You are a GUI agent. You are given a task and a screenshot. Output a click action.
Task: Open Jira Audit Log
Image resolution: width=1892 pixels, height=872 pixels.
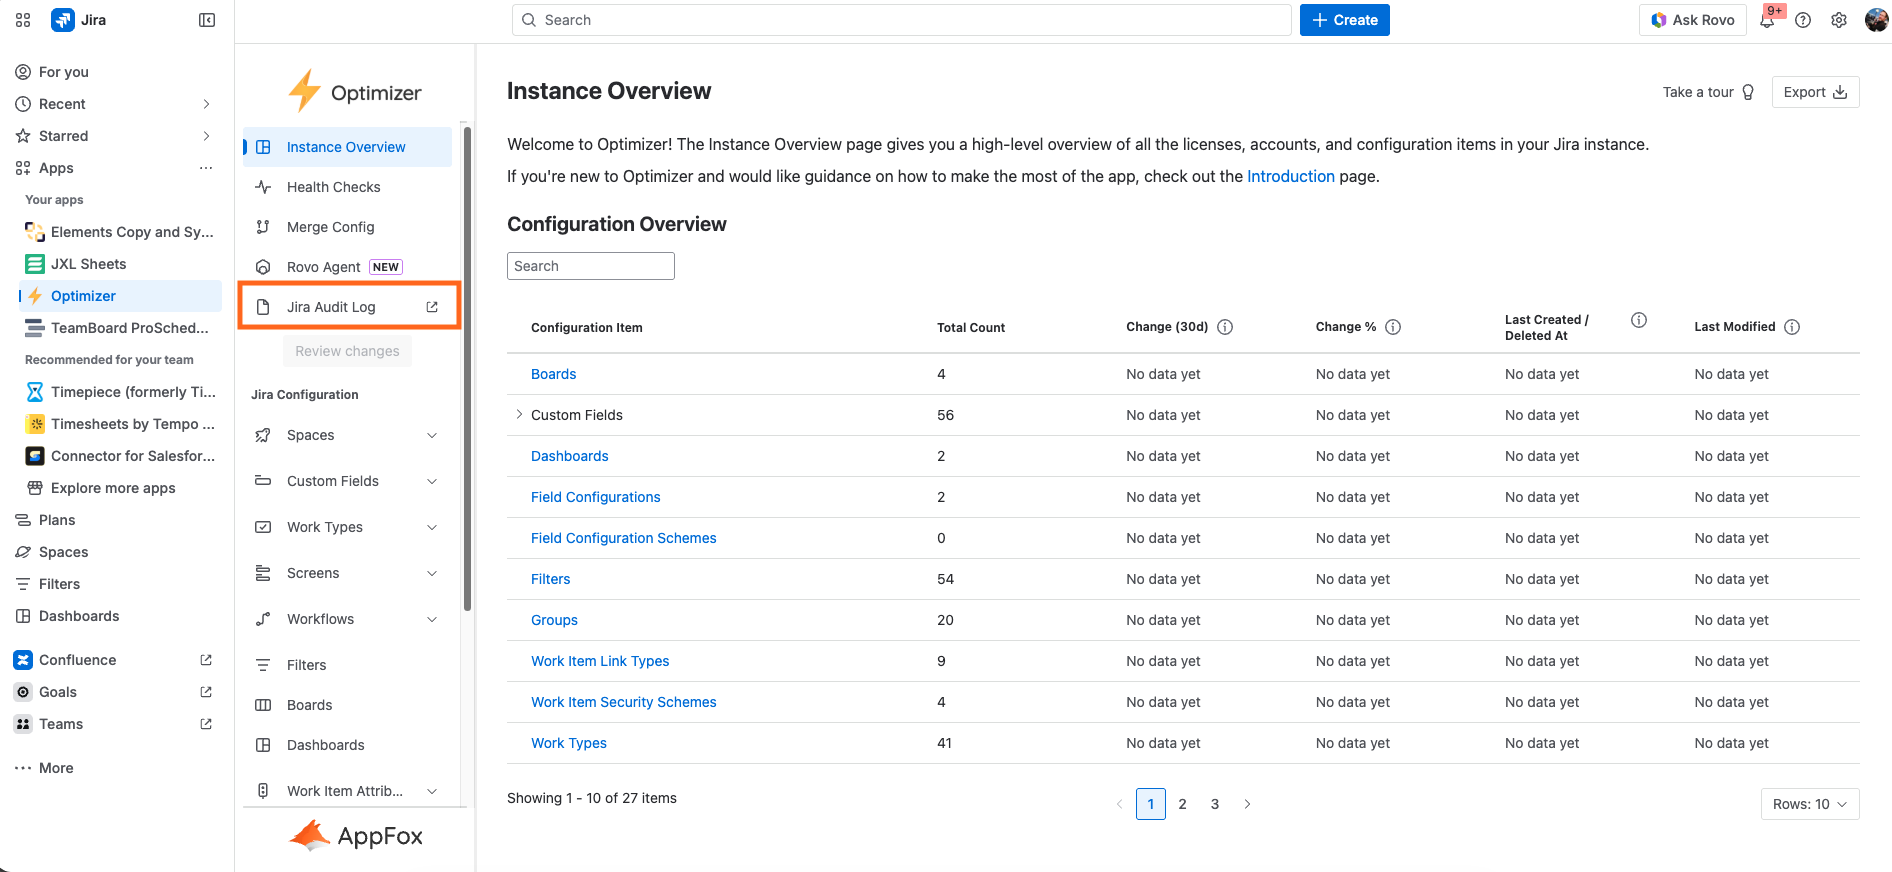point(331,307)
